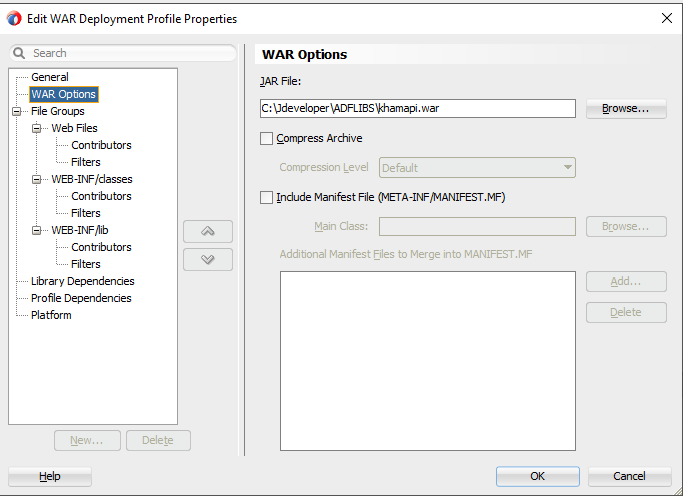The image size is (683, 496).
Task: Collapse the WEB-INF/lib node
Action: coord(37,230)
